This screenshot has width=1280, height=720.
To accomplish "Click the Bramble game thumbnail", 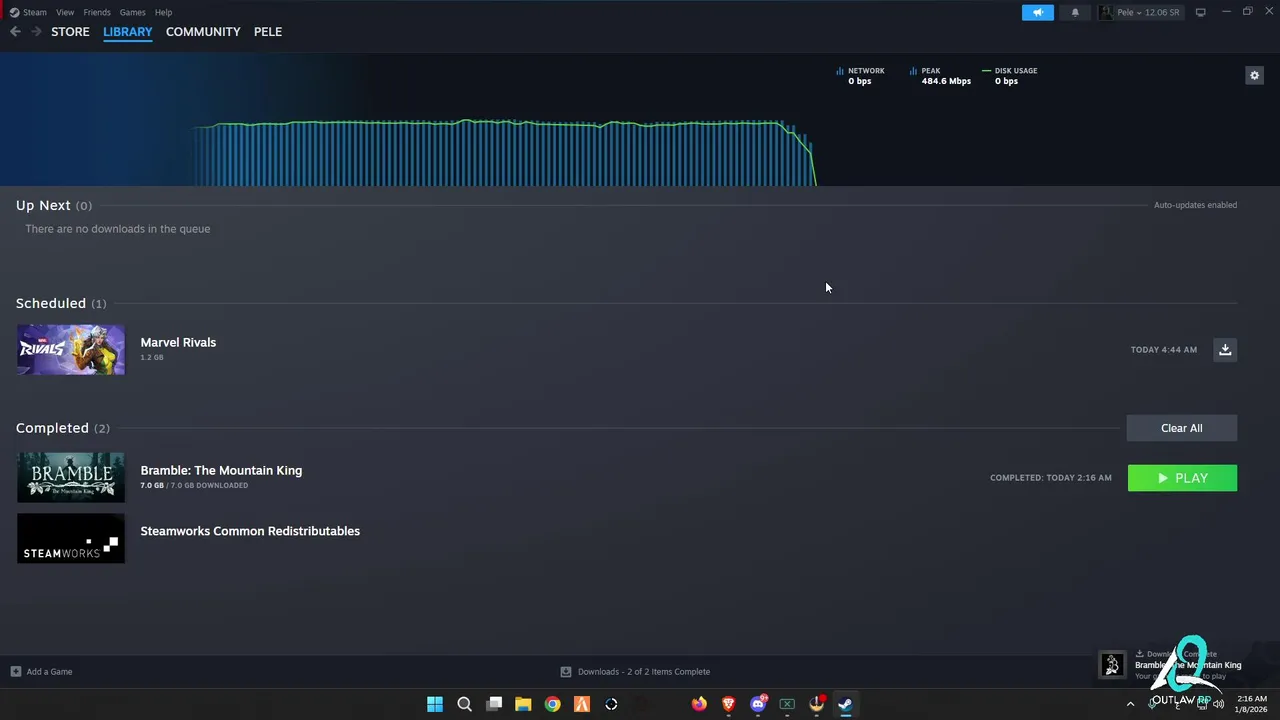I will (x=71, y=477).
